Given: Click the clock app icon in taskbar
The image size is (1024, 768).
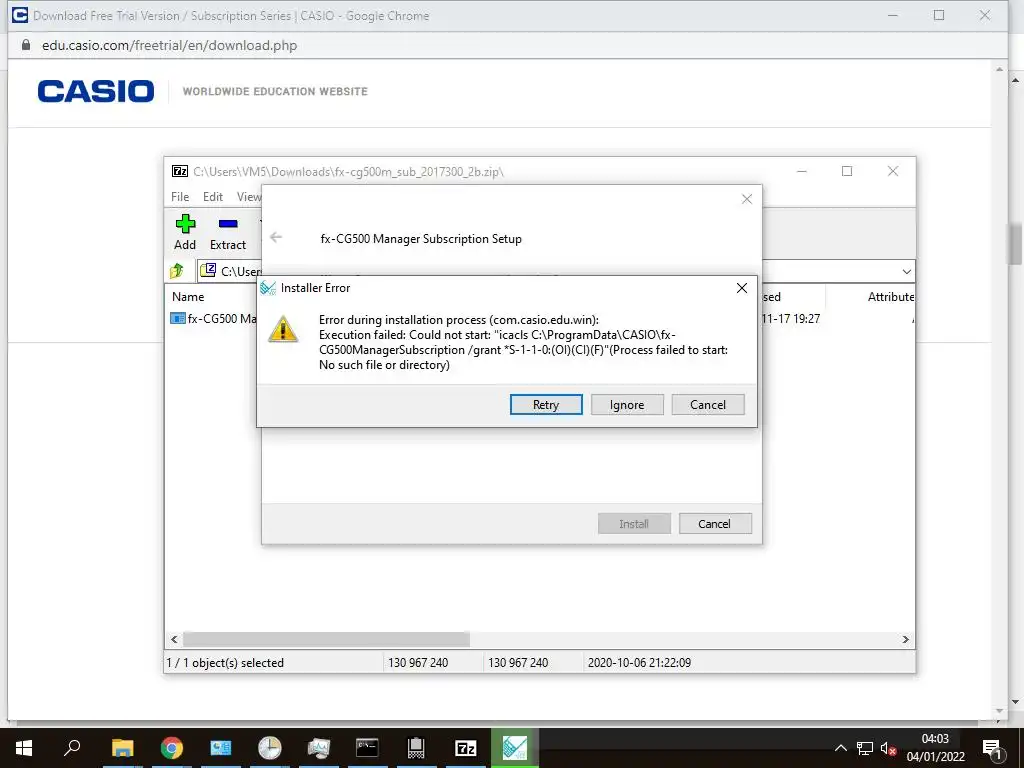Looking at the screenshot, I should (269, 747).
